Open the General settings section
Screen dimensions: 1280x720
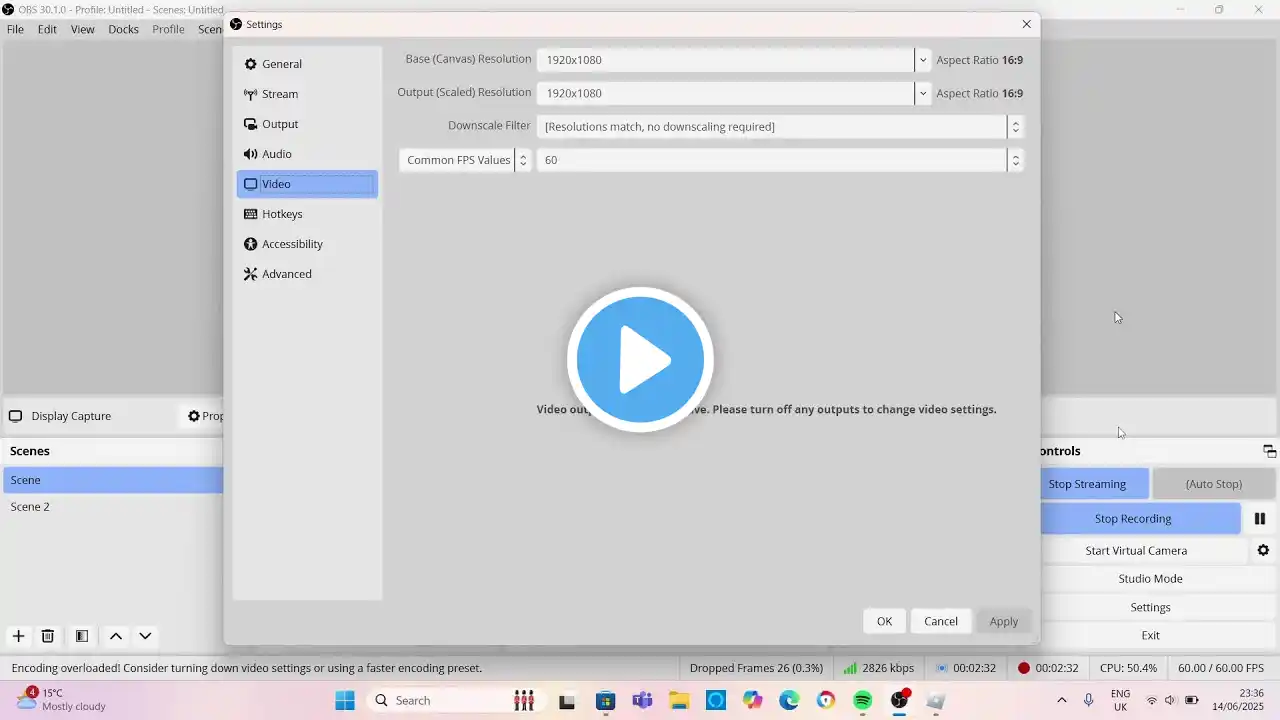307,64
